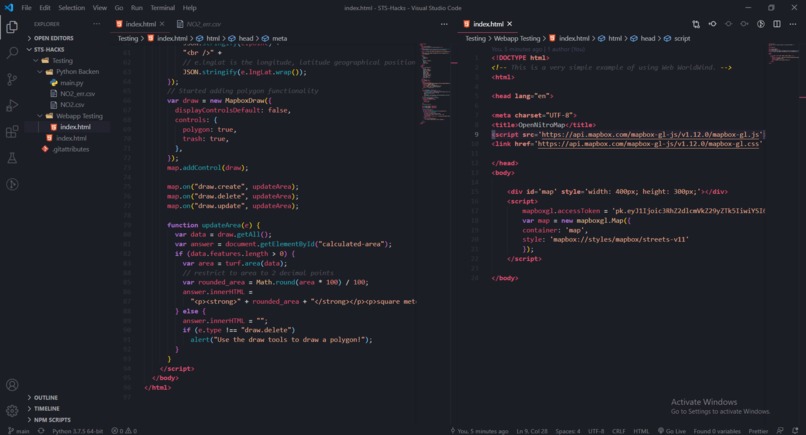
Task: Click the mapbox-gl.css URL in link tag
Action: [x=648, y=144]
